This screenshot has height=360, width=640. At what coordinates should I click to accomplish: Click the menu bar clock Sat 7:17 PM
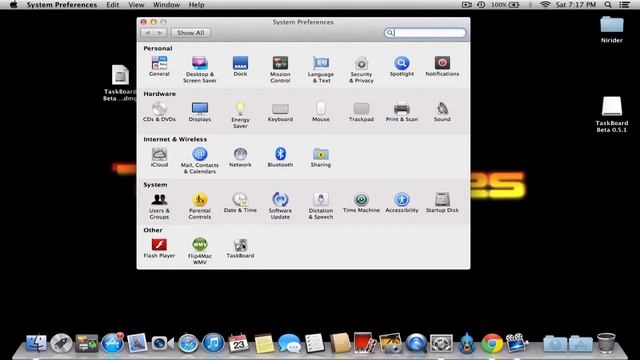click(x=576, y=5)
